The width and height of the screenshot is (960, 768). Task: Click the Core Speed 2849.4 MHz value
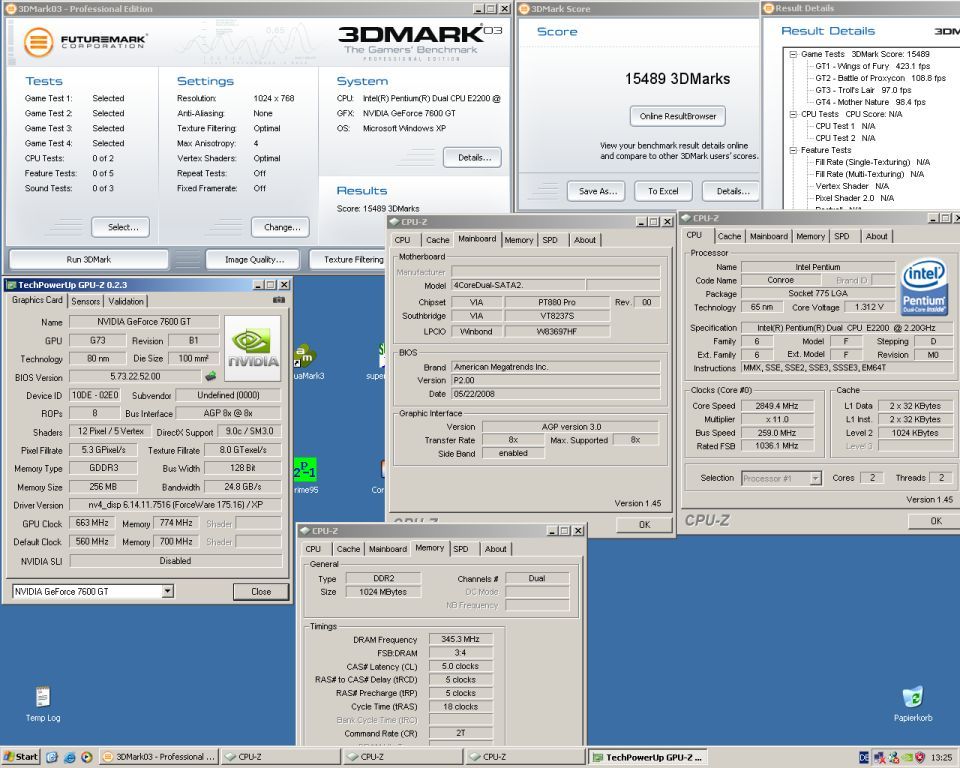[777, 405]
